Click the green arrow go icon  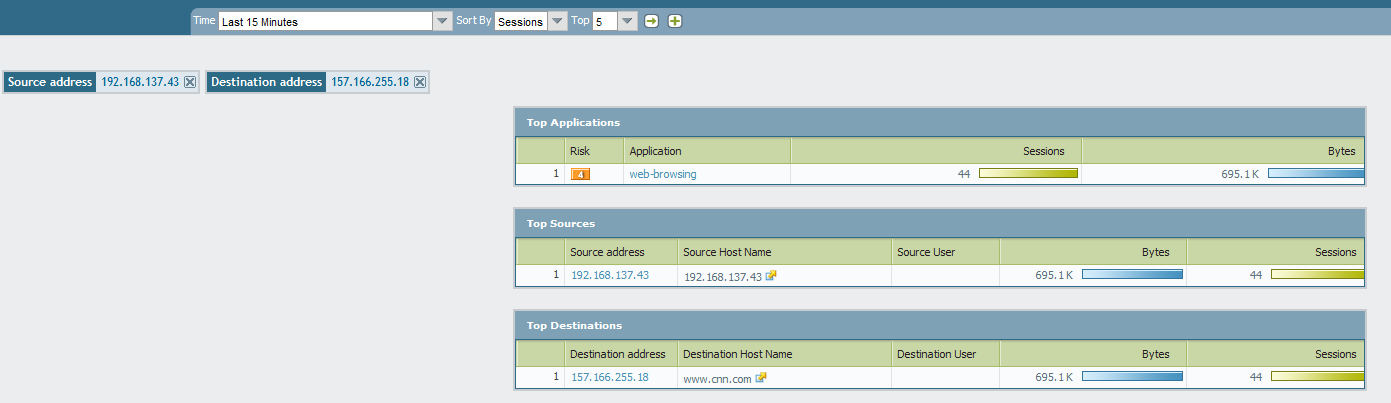651,21
